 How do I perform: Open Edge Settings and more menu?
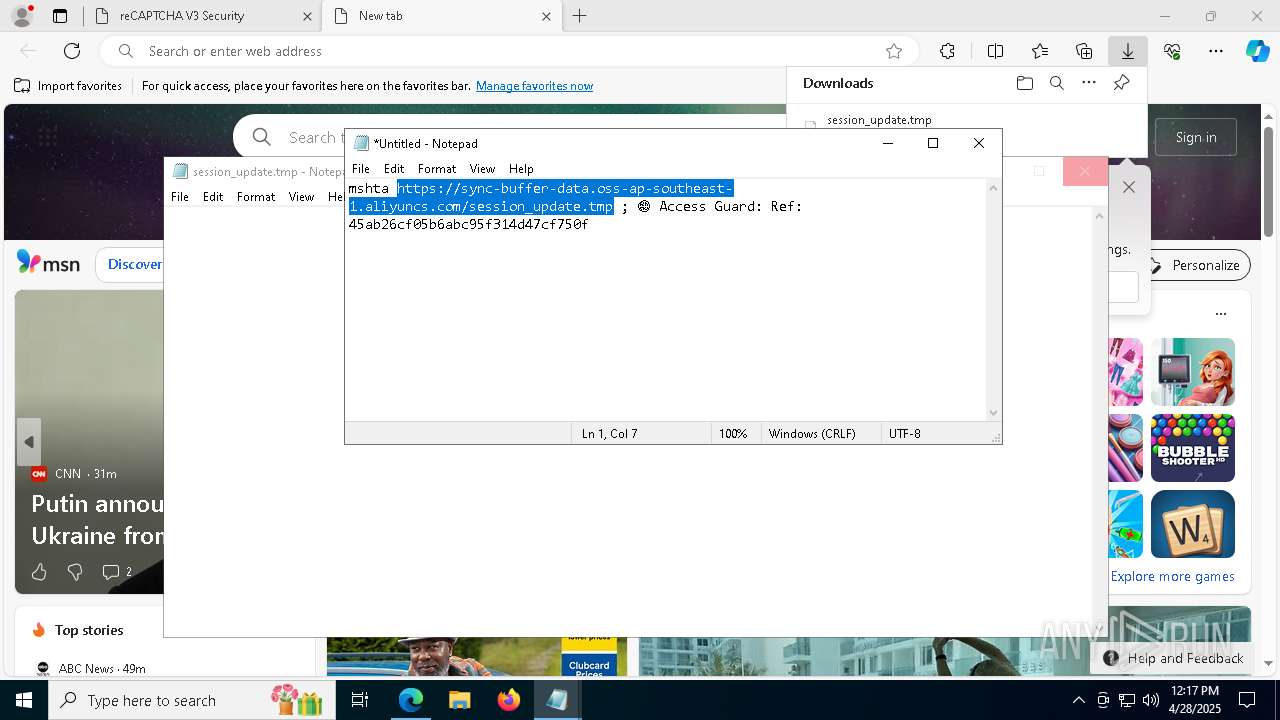click(1216, 51)
